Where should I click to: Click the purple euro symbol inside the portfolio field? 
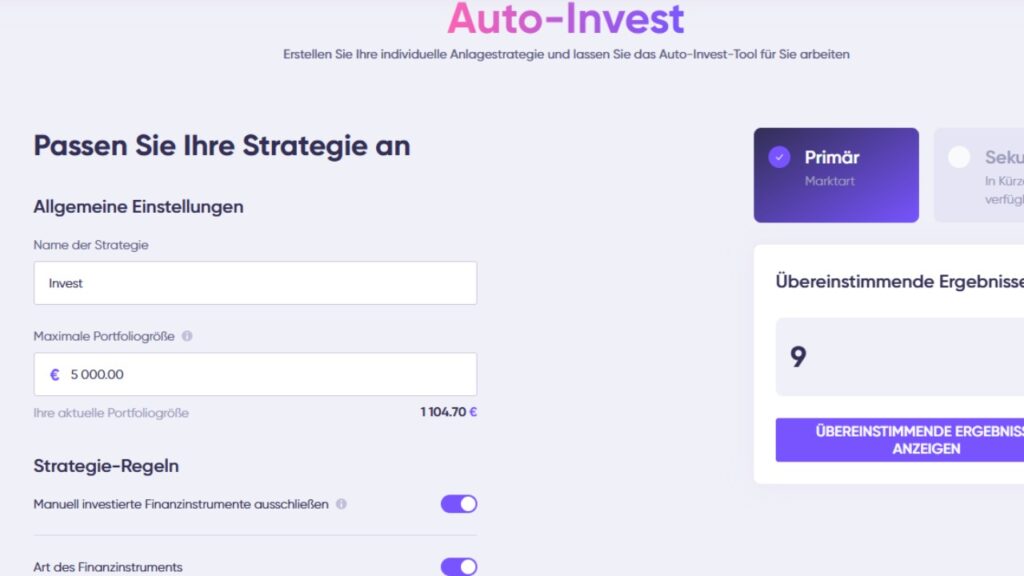[55, 375]
